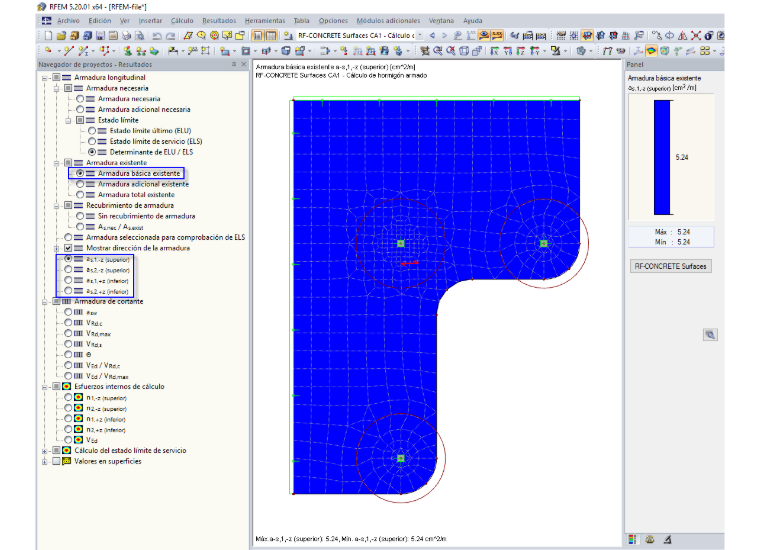Expand the Valores en superficies node

(x=45, y=462)
